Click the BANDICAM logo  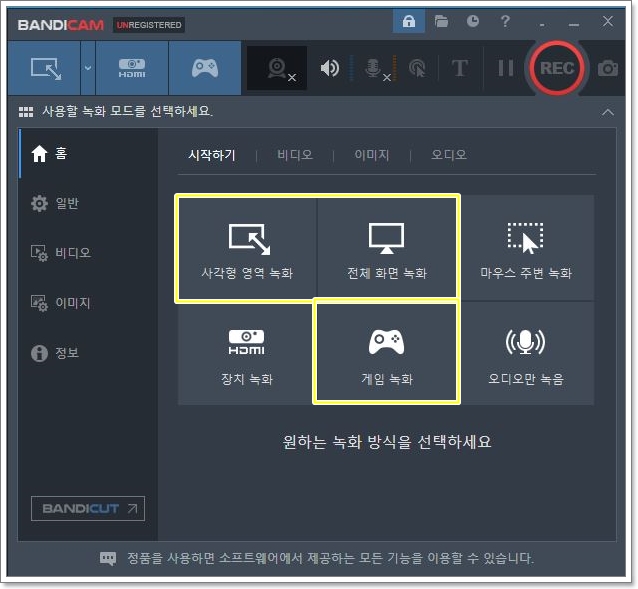tap(61, 25)
